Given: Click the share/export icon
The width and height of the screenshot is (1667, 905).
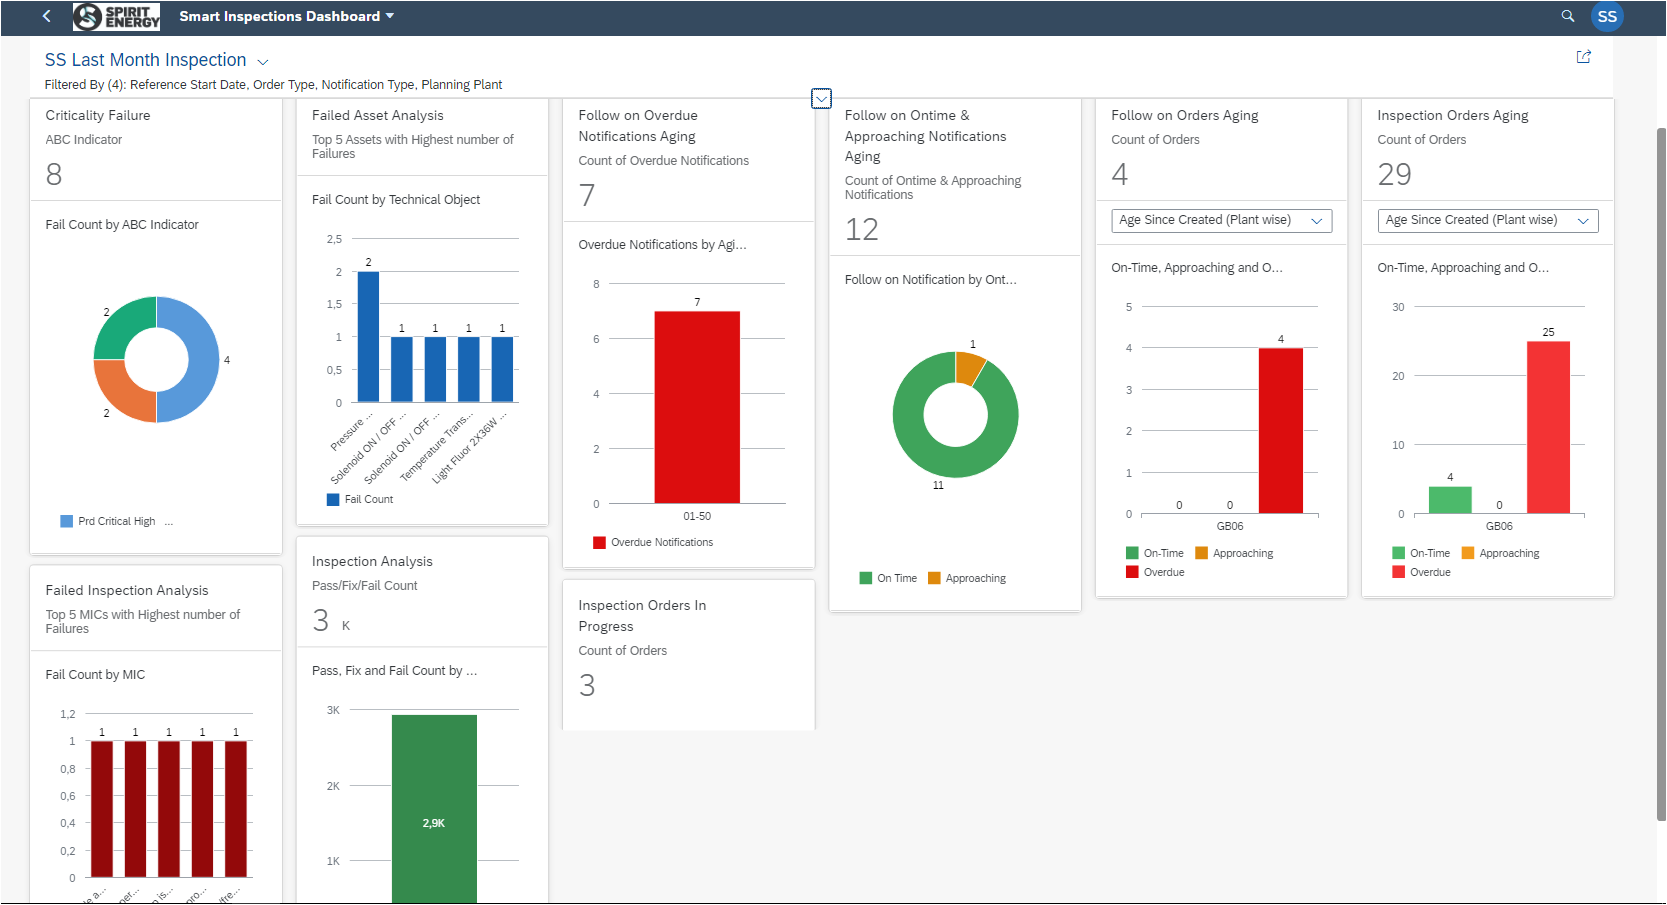Looking at the screenshot, I should (x=1583, y=57).
